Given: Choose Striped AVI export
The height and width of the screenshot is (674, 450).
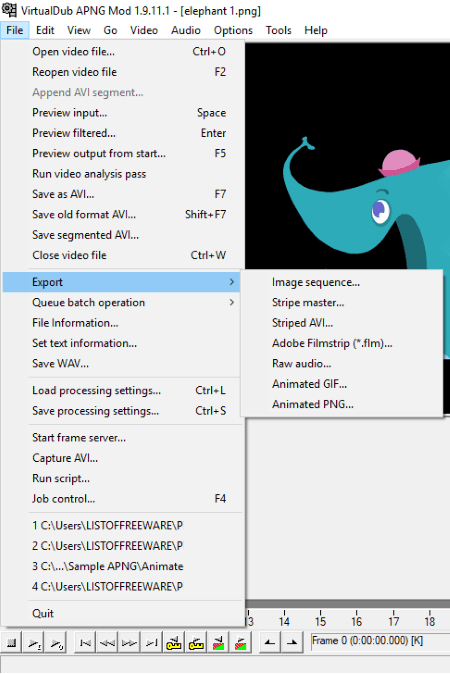Looking at the screenshot, I should click(x=342, y=323).
